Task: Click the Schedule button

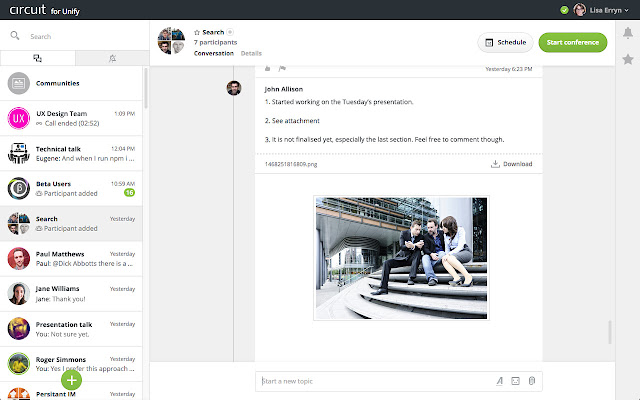Action: tap(504, 42)
